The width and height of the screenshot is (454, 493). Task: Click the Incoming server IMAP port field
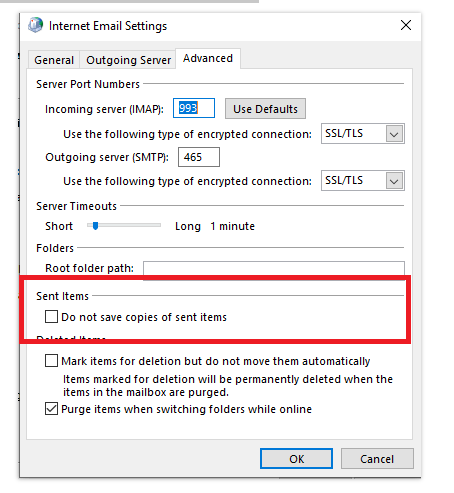pyautogui.click(x=194, y=108)
